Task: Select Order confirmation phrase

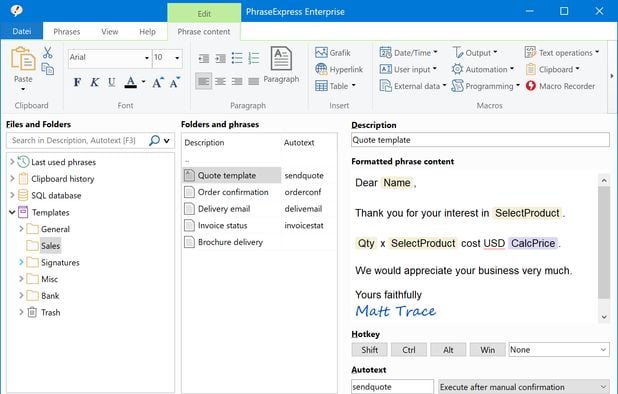Action: coord(233,192)
